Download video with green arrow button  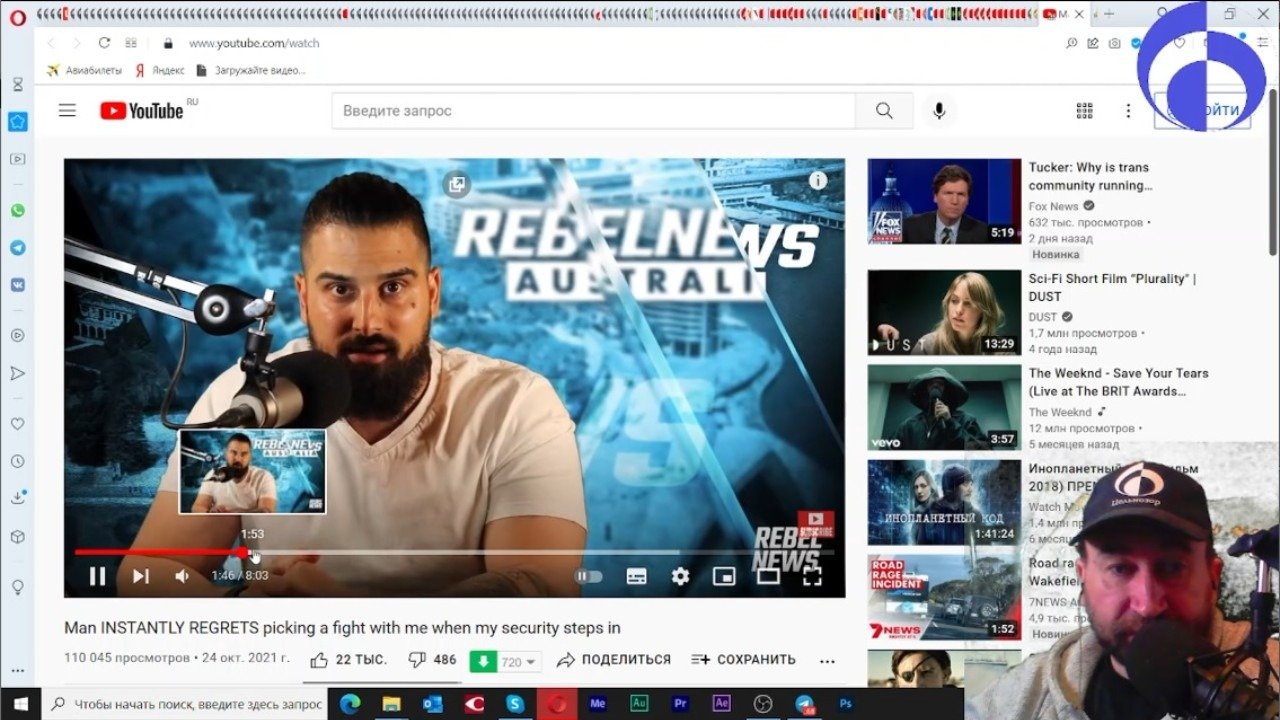tap(483, 661)
